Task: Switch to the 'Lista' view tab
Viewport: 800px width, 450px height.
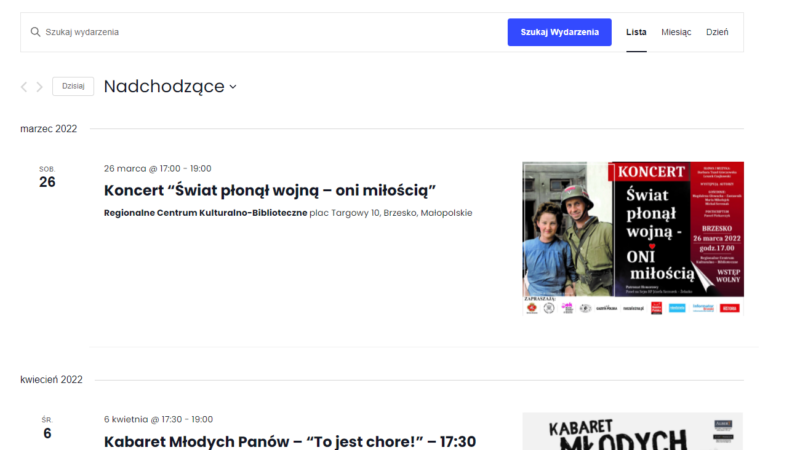Action: [636, 32]
